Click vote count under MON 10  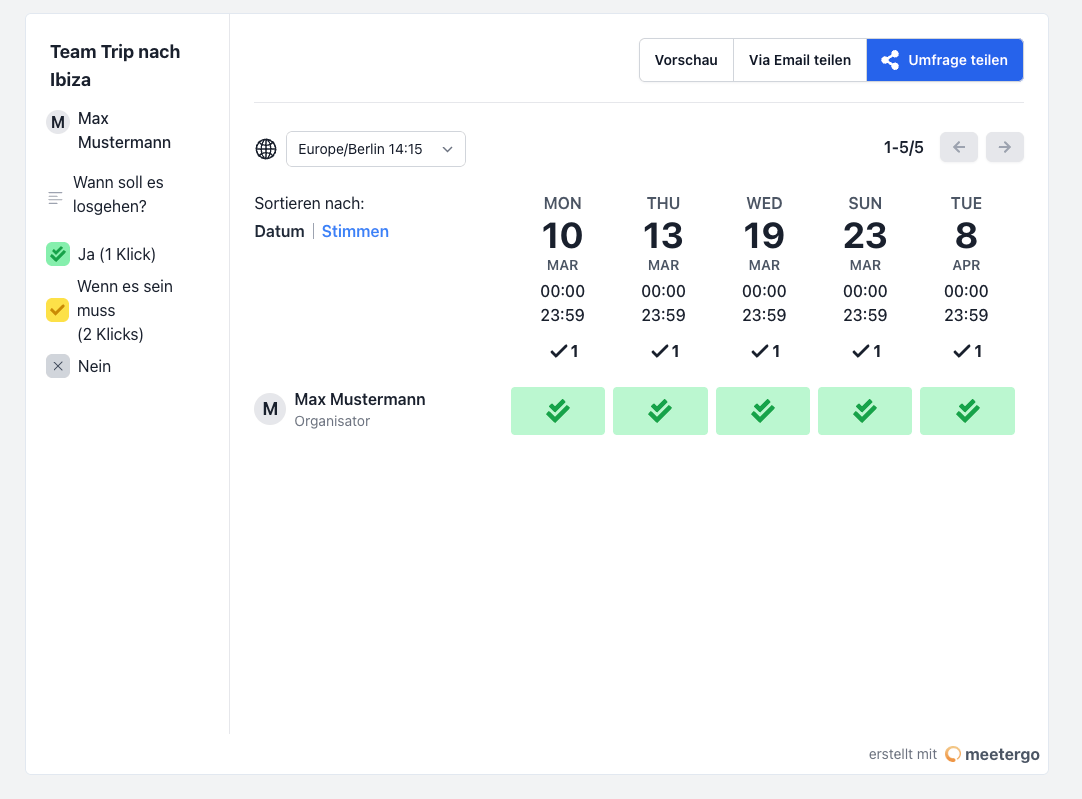[x=564, y=351]
